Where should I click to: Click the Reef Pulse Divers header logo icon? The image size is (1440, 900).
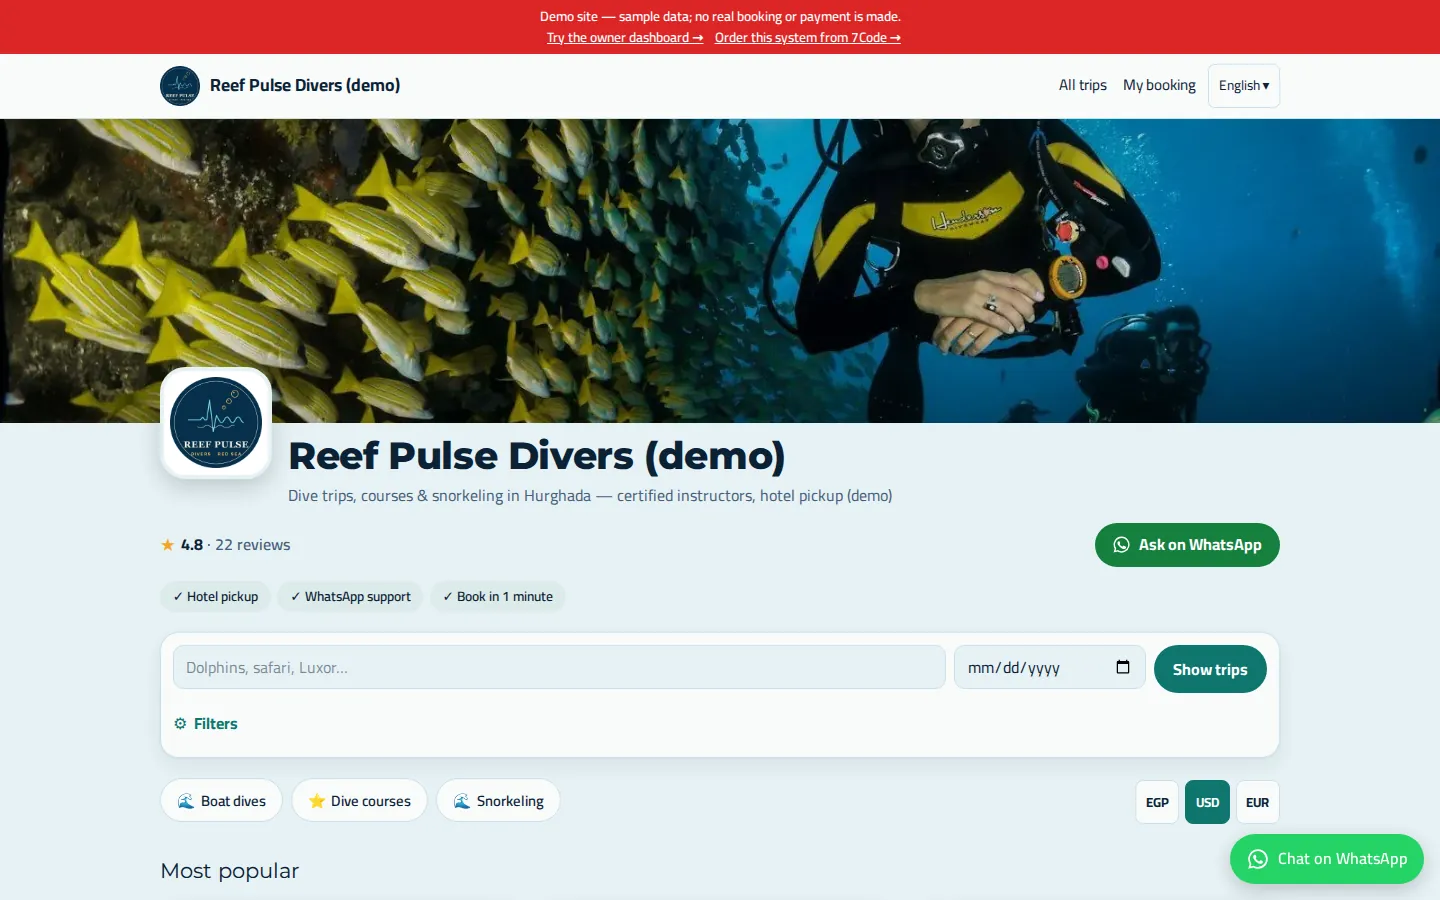[x=180, y=86]
